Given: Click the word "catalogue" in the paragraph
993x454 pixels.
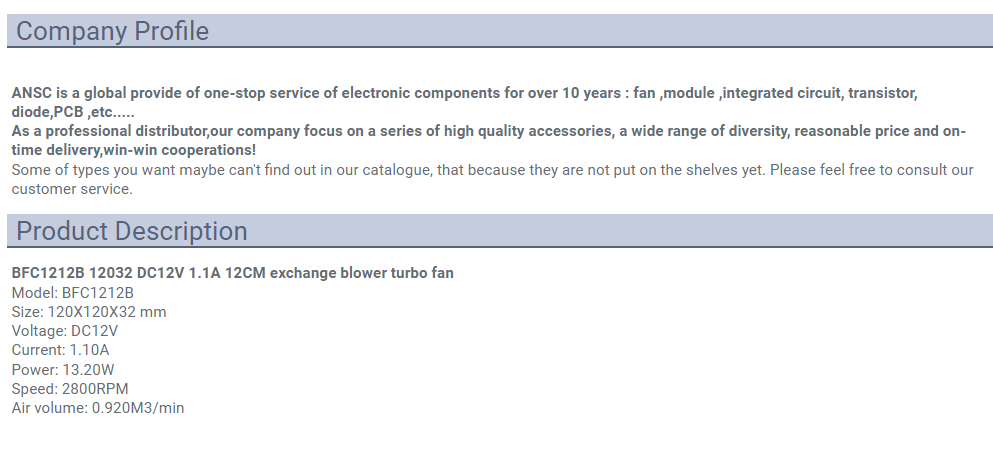Looking at the screenshot, I should 396,170.
